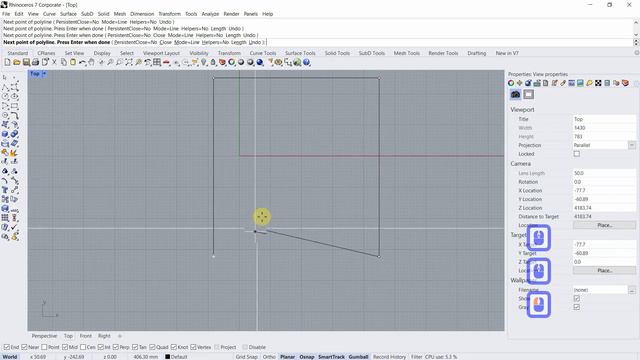
Task: Click the Save disk icon
Action: click(26, 62)
